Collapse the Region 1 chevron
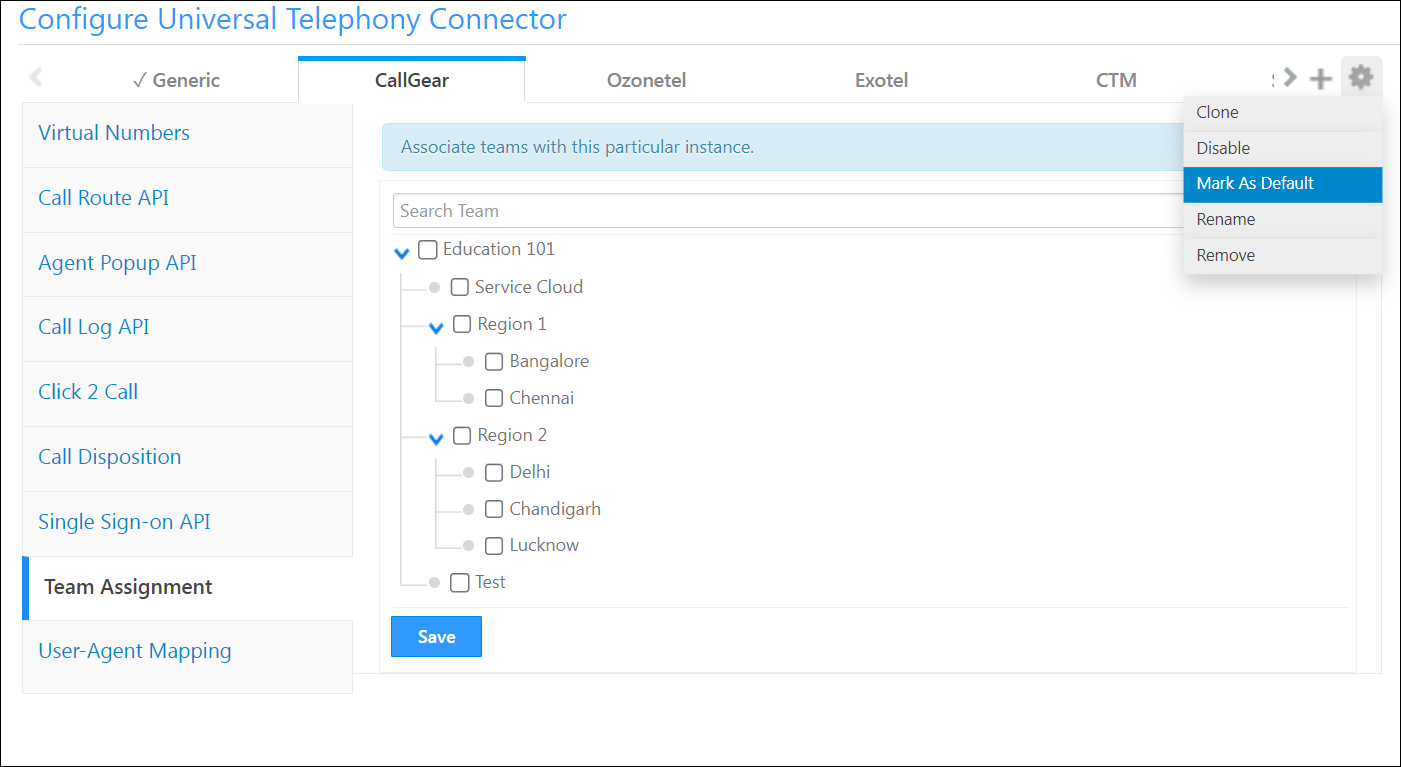The width and height of the screenshot is (1401, 767). click(x=436, y=328)
